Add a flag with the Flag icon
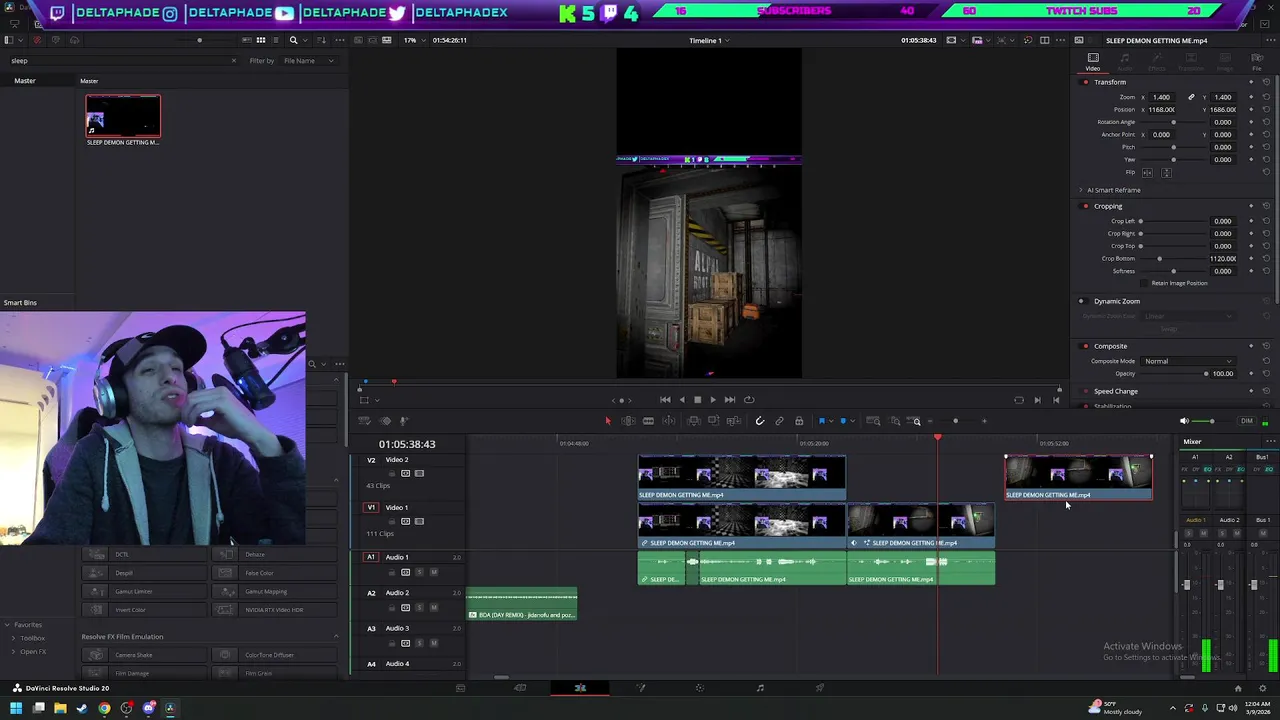Image resolution: width=1280 pixels, height=720 pixels. point(822,421)
